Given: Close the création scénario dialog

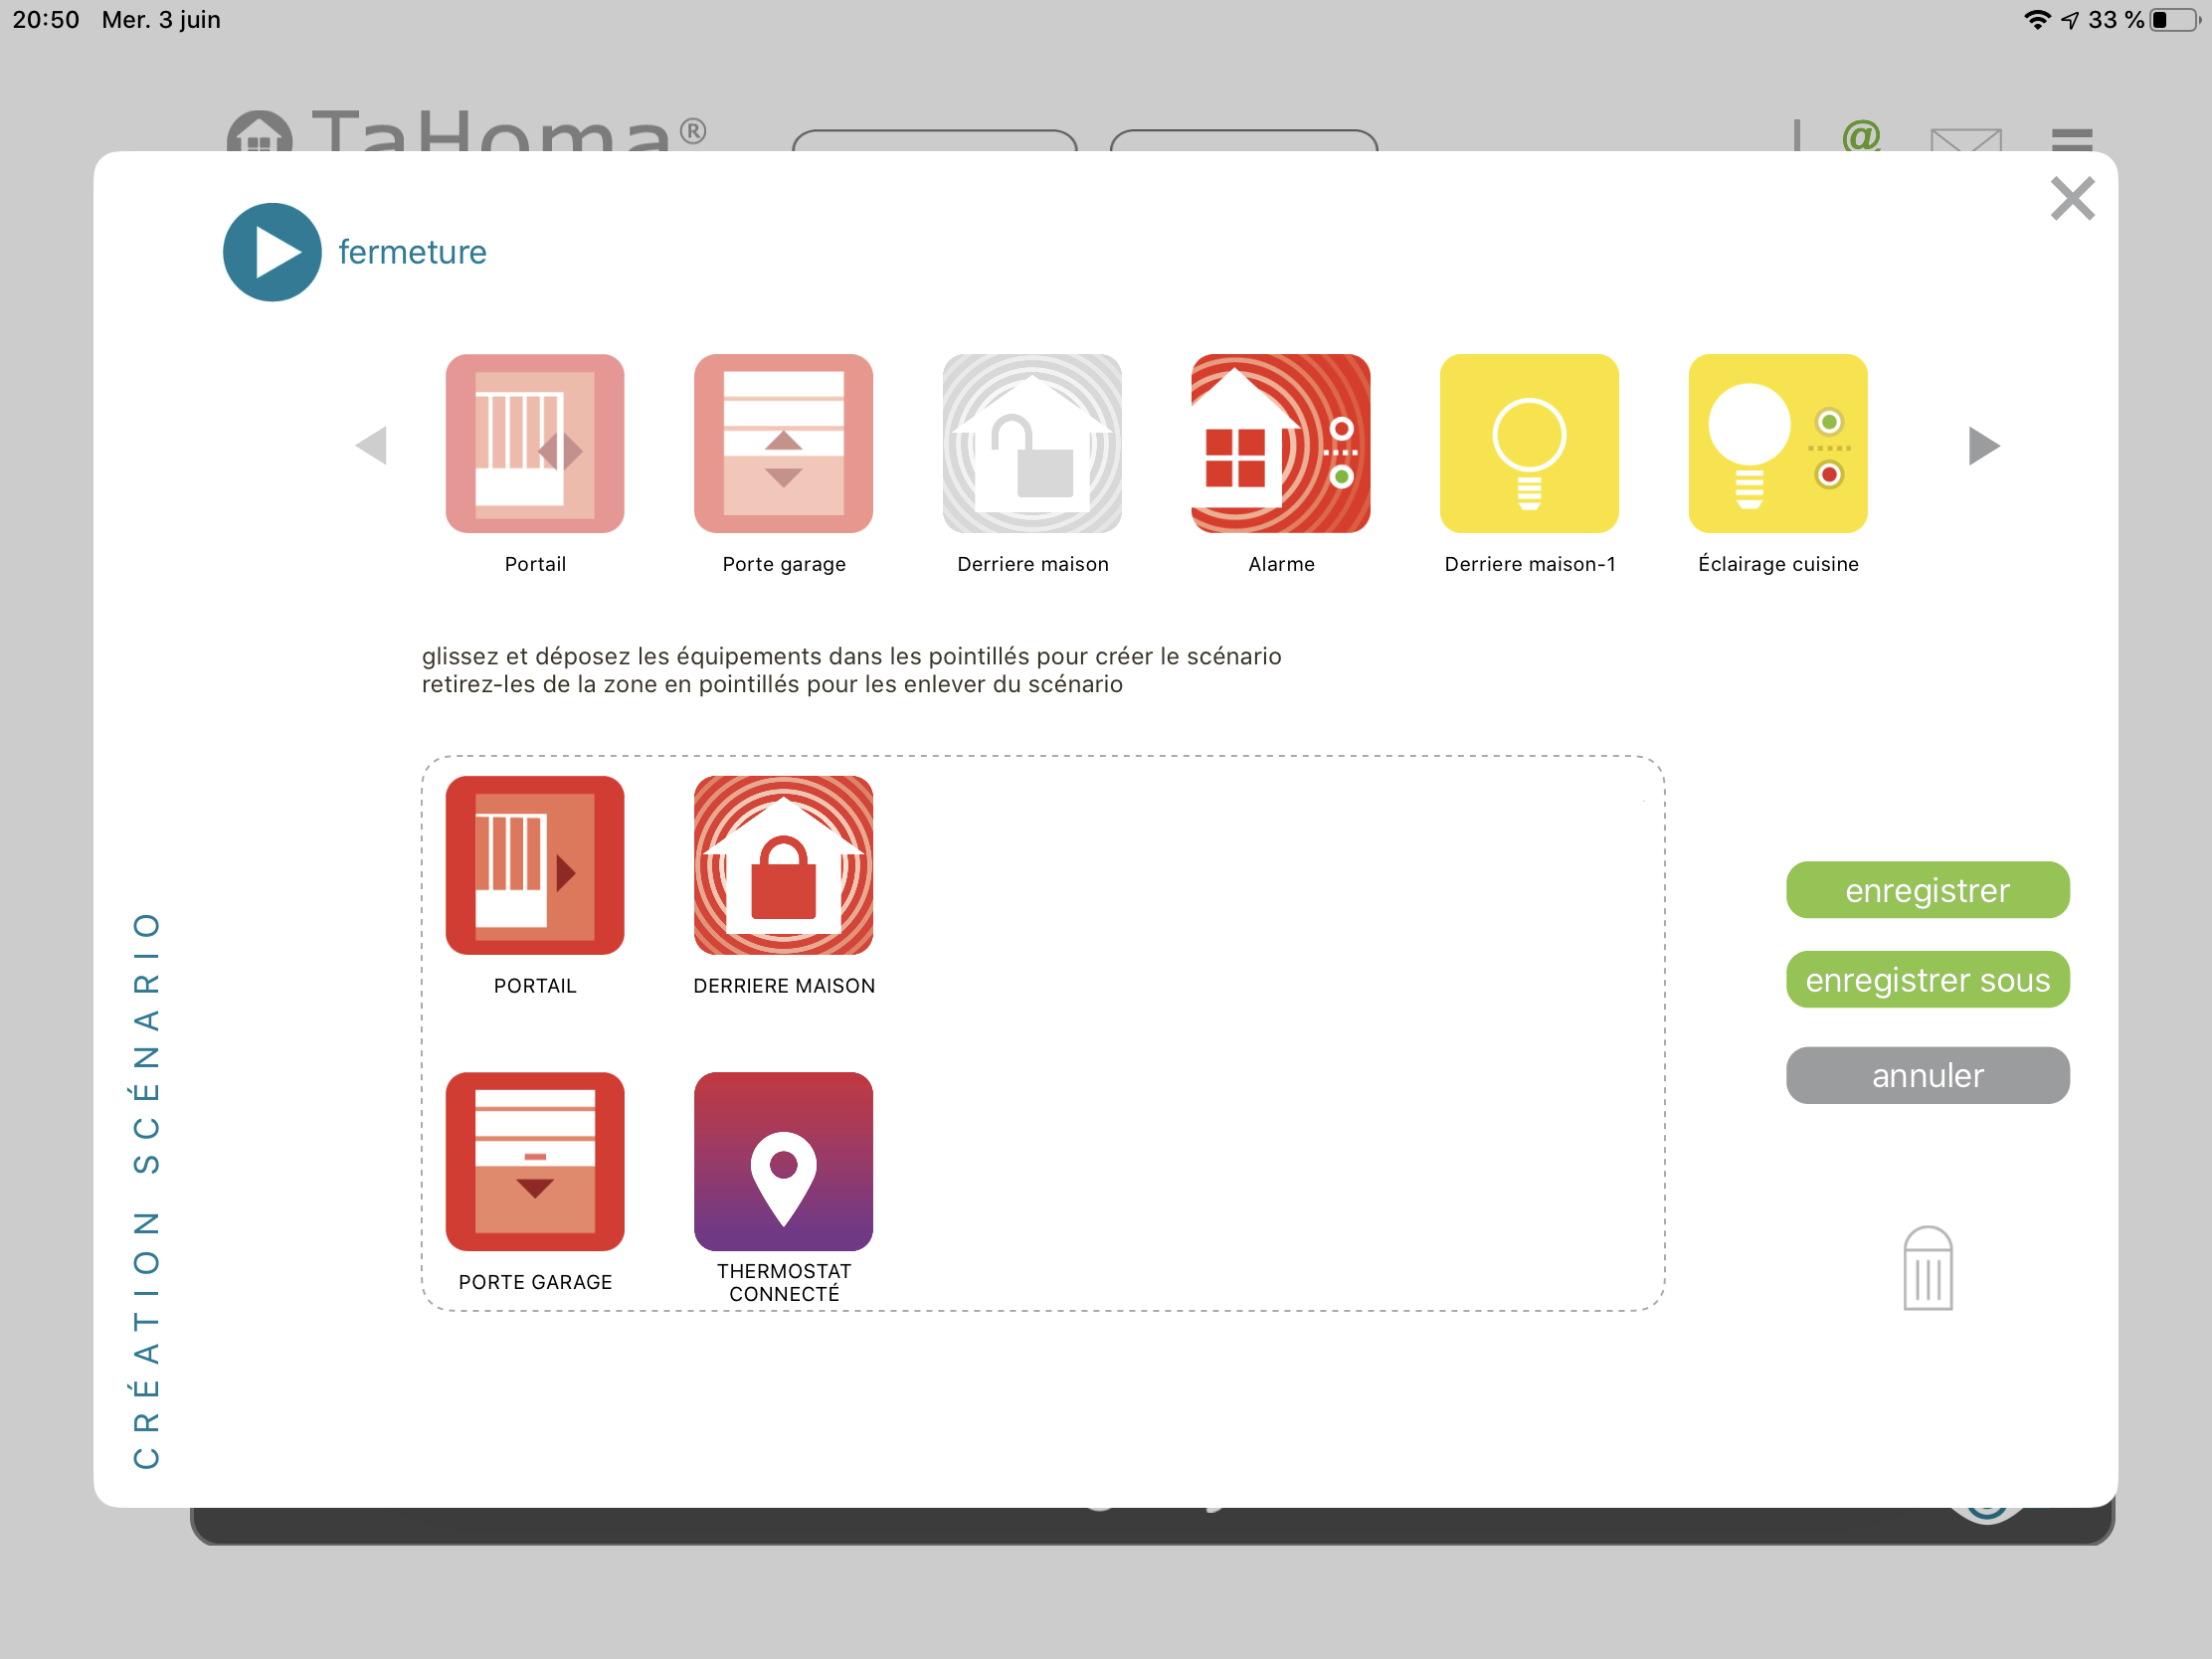Looking at the screenshot, I should 2072,198.
